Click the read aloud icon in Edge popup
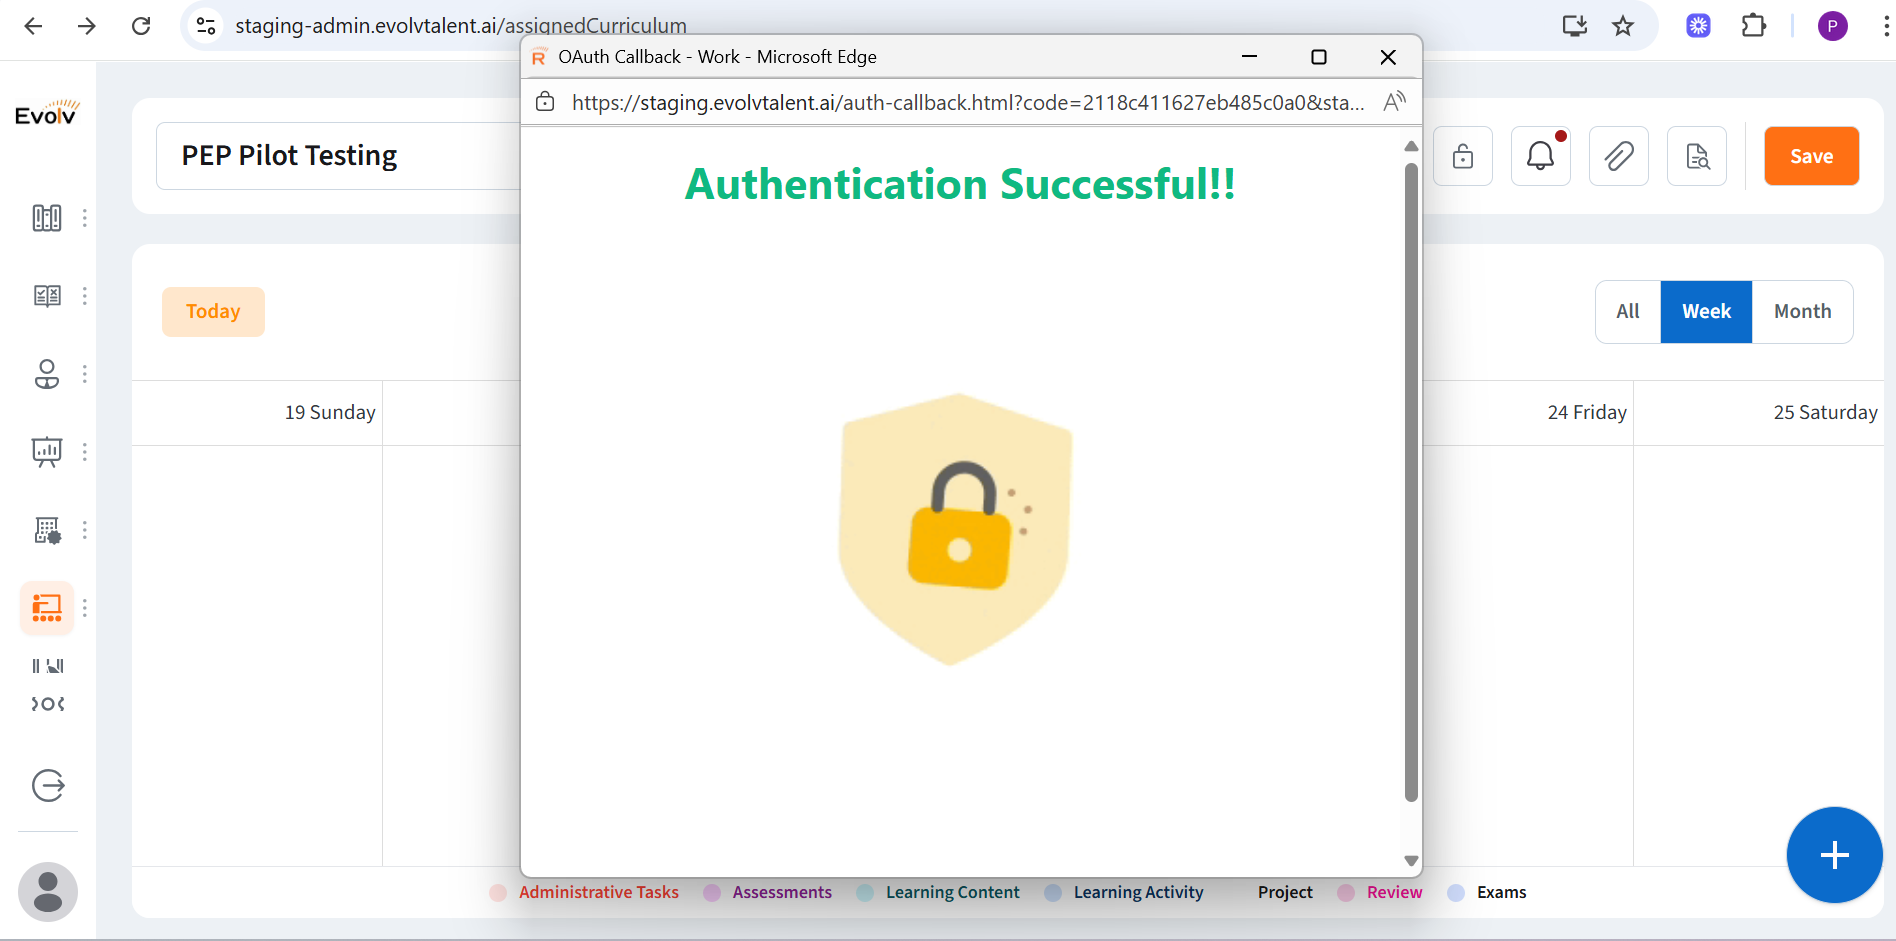Viewport: 1896px width, 941px height. [x=1395, y=102]
